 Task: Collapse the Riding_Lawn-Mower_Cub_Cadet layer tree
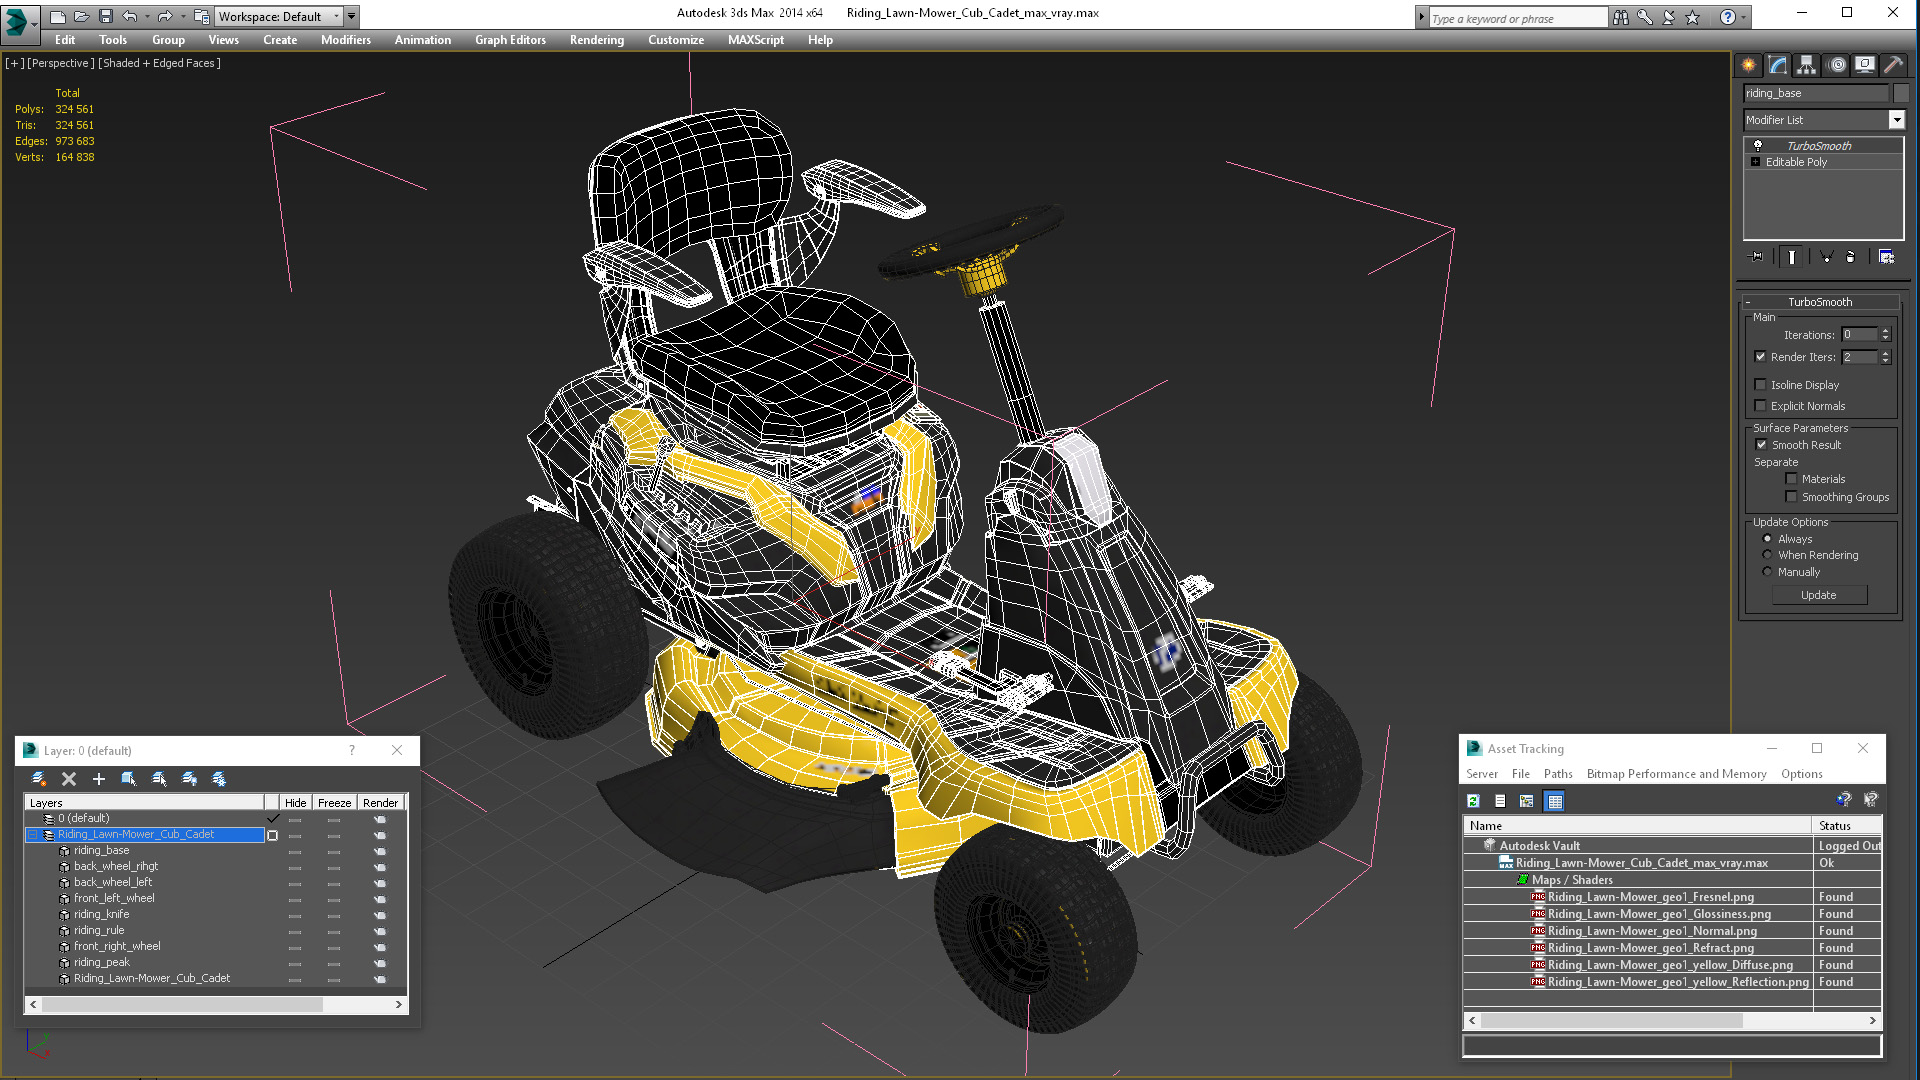coord(32,834)
